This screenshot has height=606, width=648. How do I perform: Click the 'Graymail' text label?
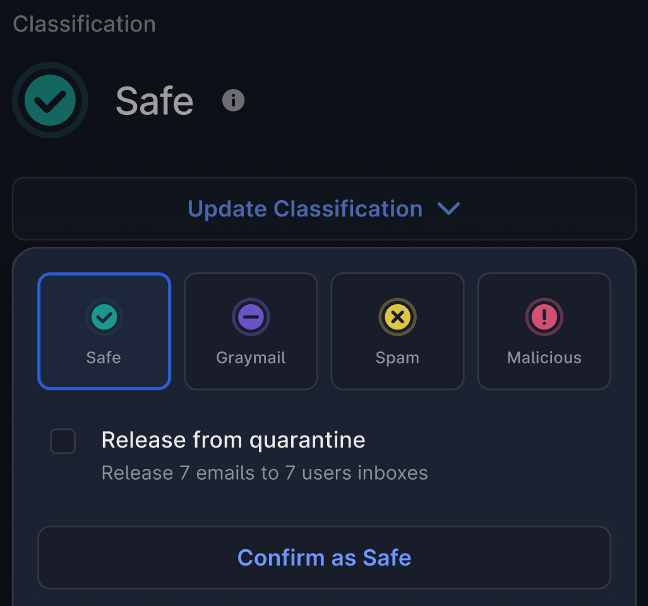click(251, 358)
